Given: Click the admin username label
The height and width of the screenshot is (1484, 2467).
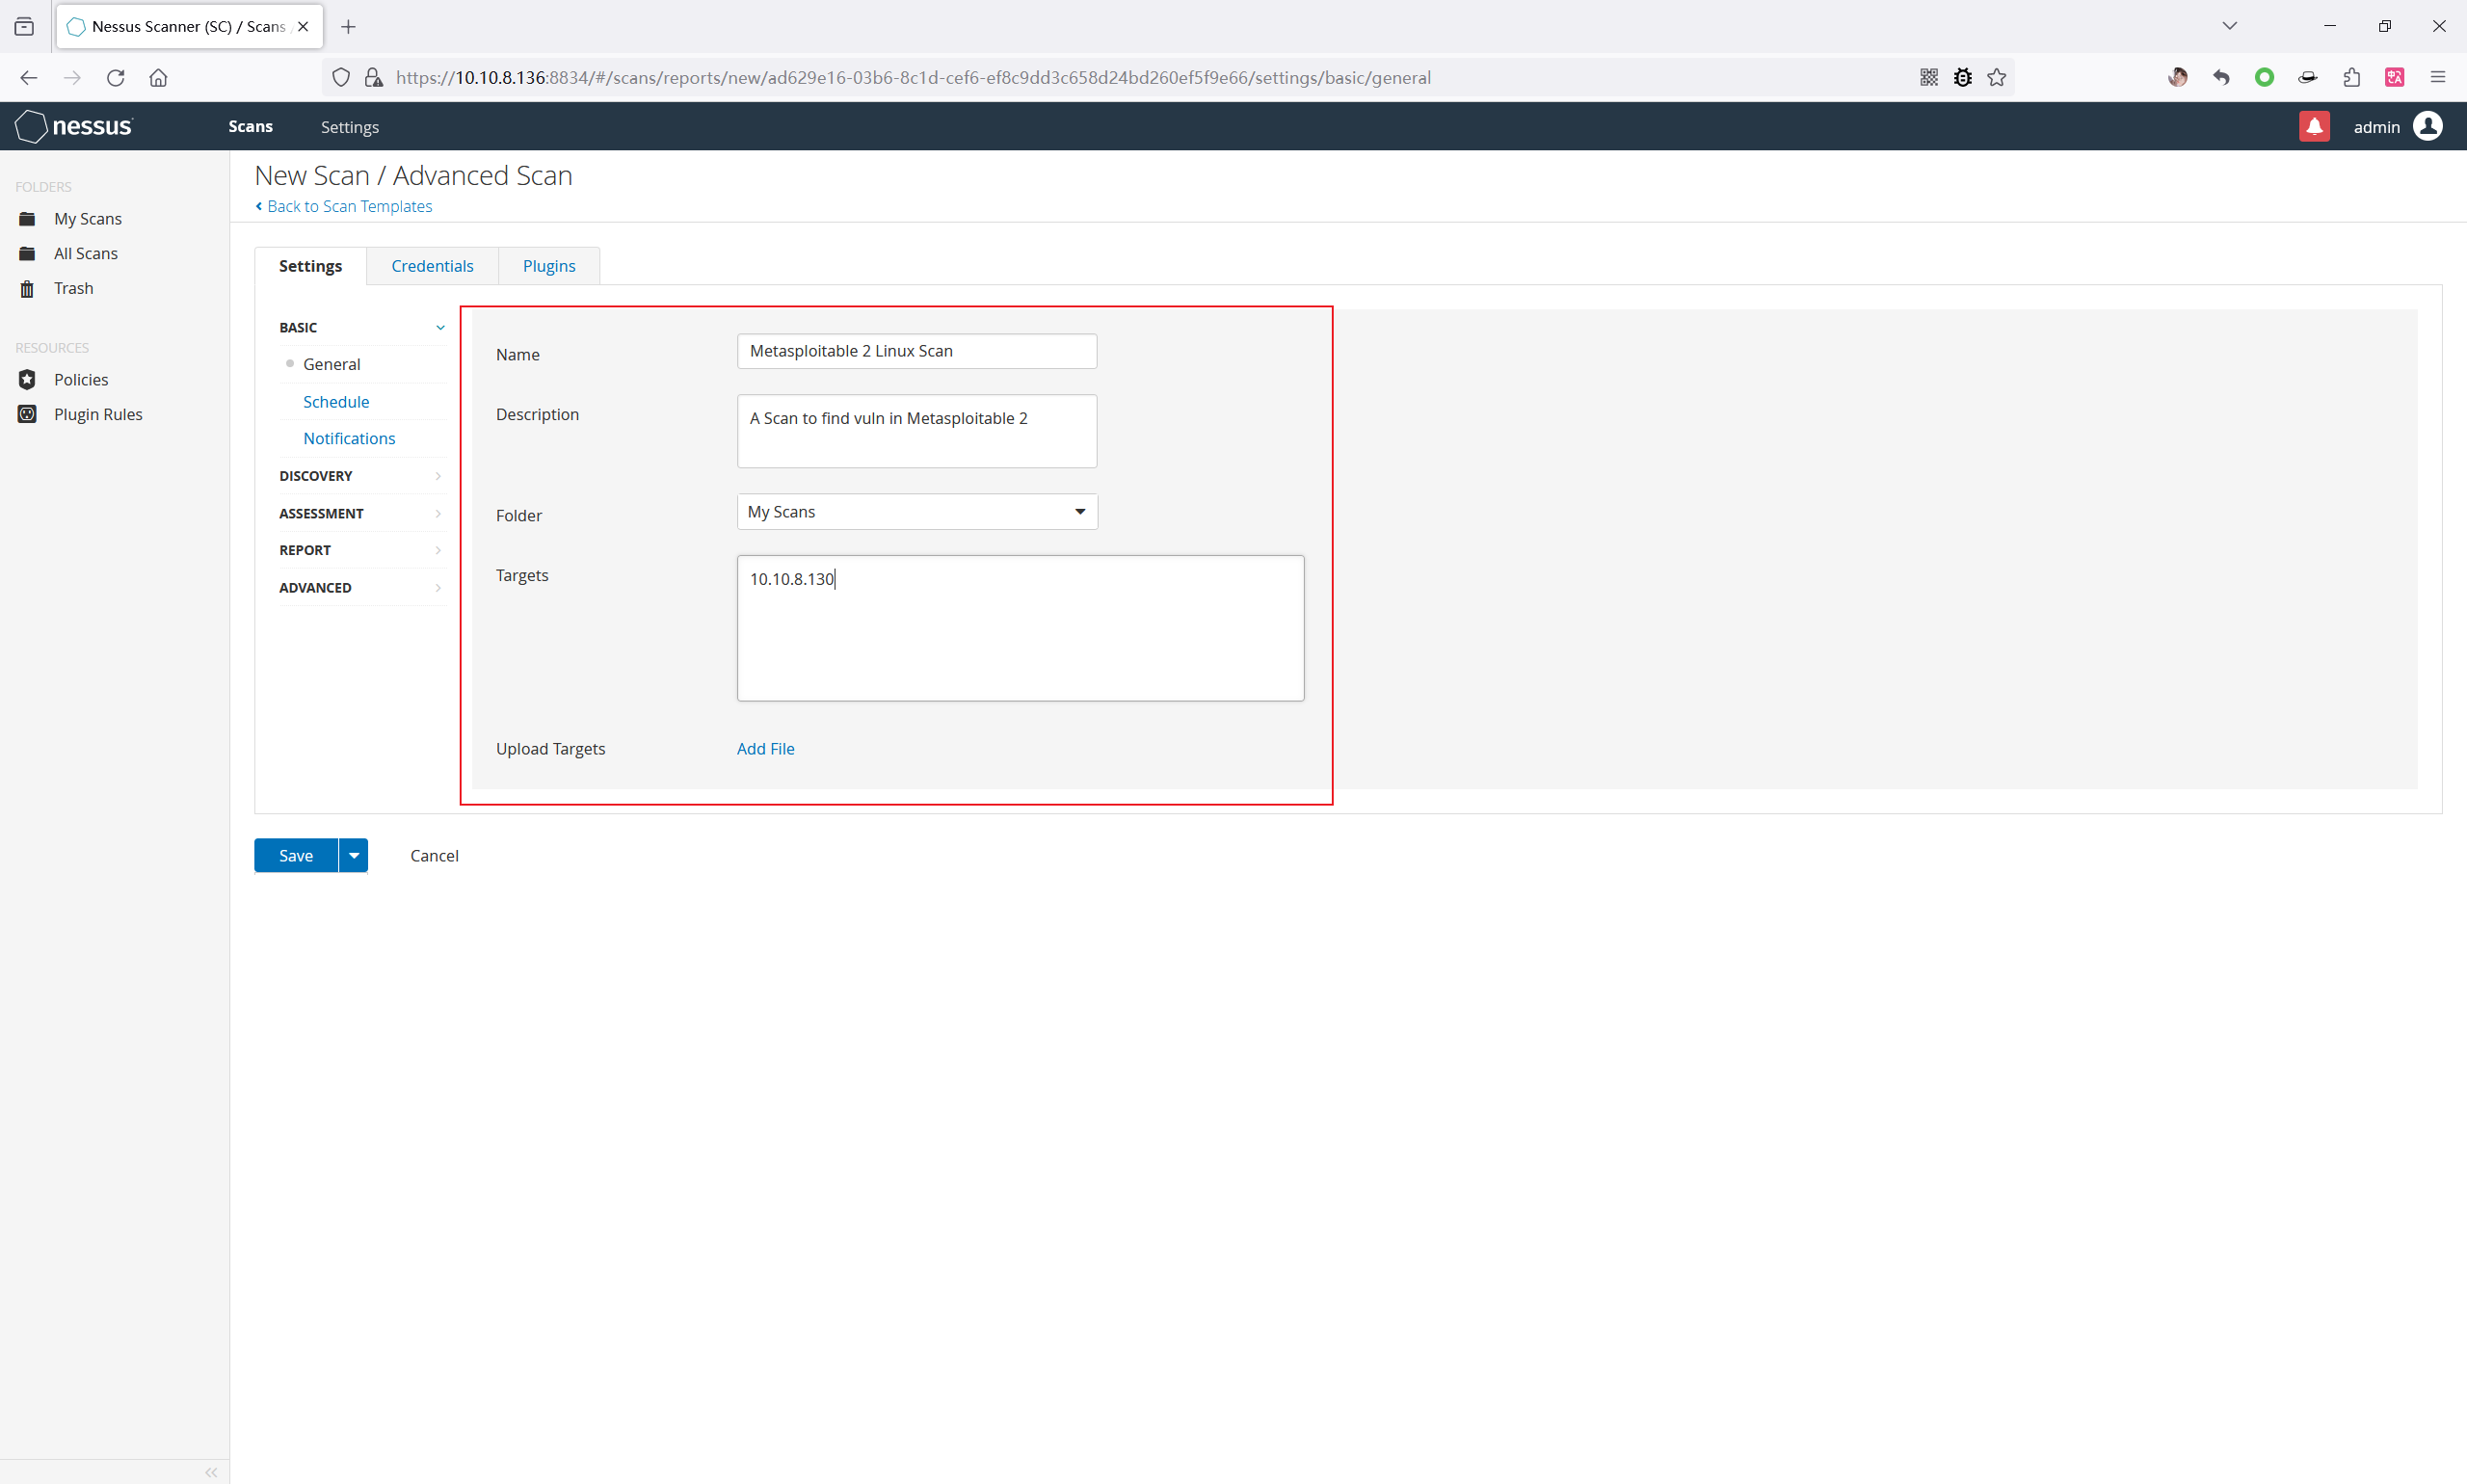Looking at the screenshot, I should point(2377,127).
